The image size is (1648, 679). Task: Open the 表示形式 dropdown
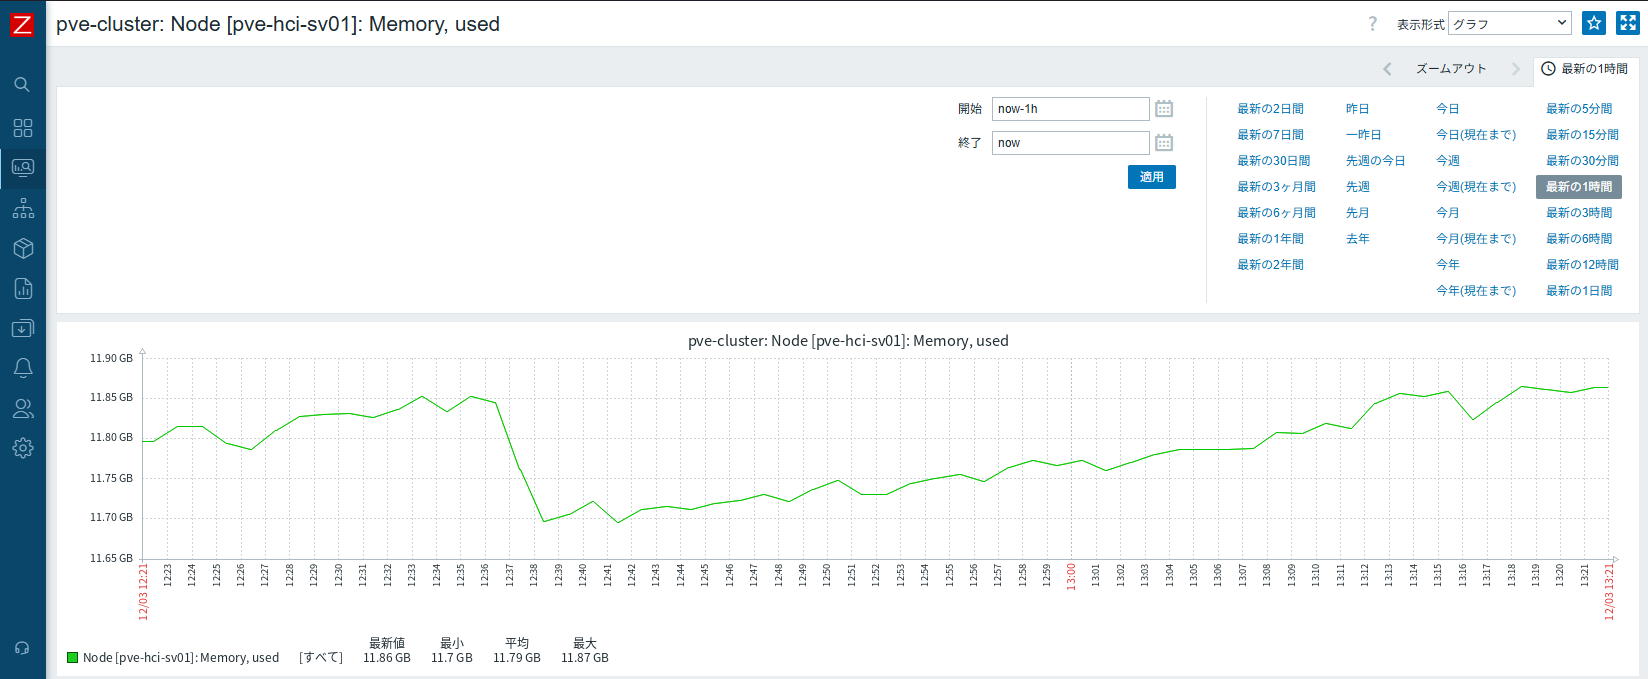[1509, 23]
